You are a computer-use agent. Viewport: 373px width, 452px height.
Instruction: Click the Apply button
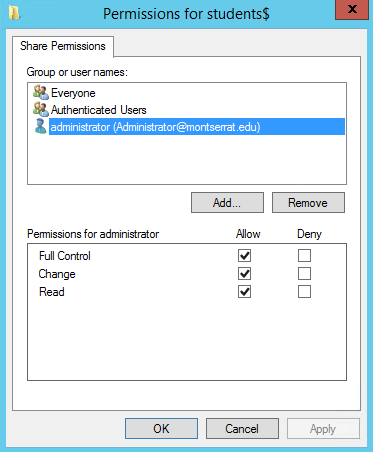(323, 428)
